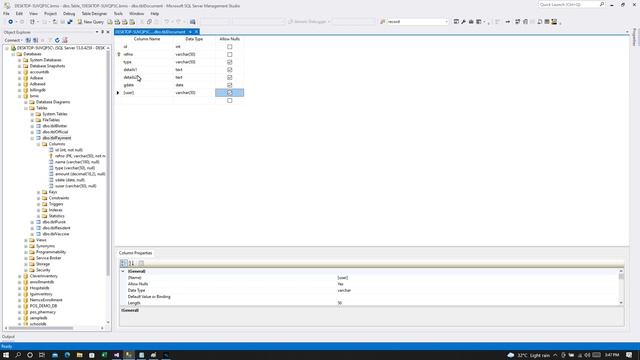Toggle Allow Nulls for [user] column
The height and width of the screenshot is (360, 640).
point(229,93)
